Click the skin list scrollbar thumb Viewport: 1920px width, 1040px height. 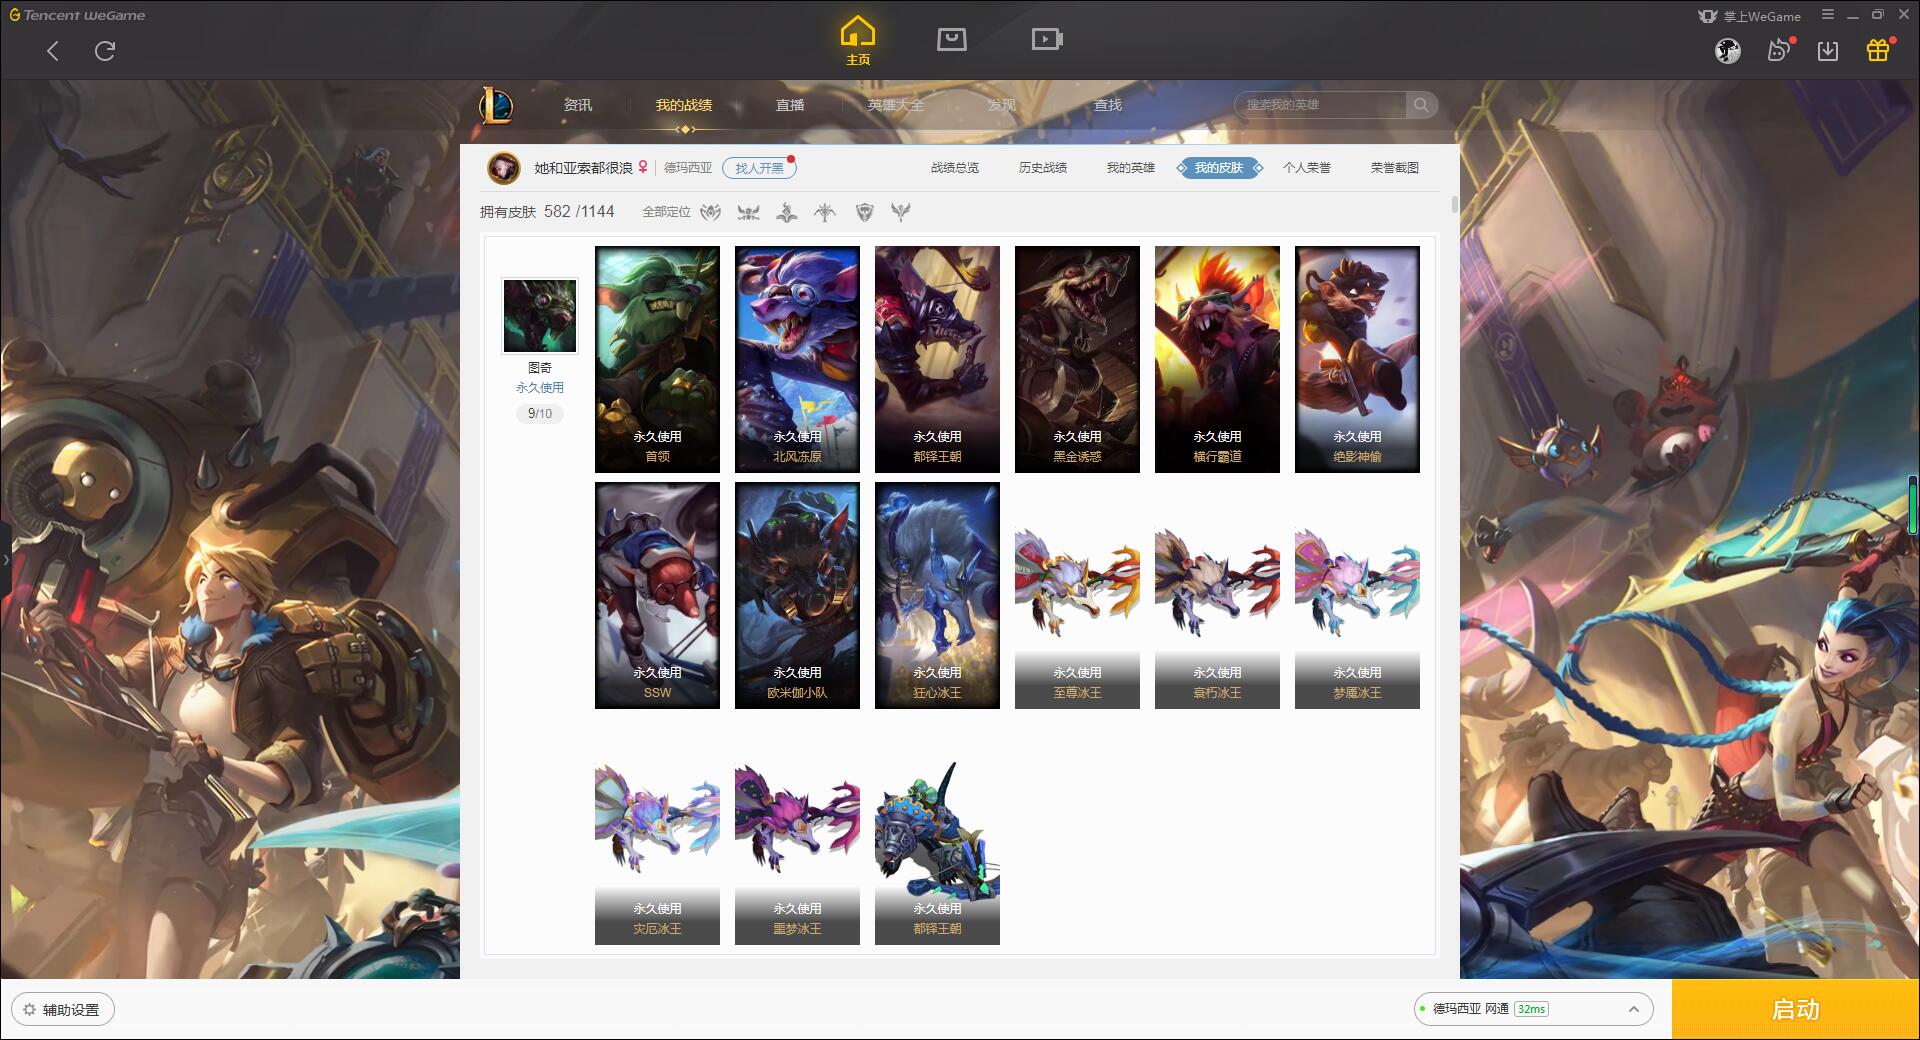[1454, 204]
